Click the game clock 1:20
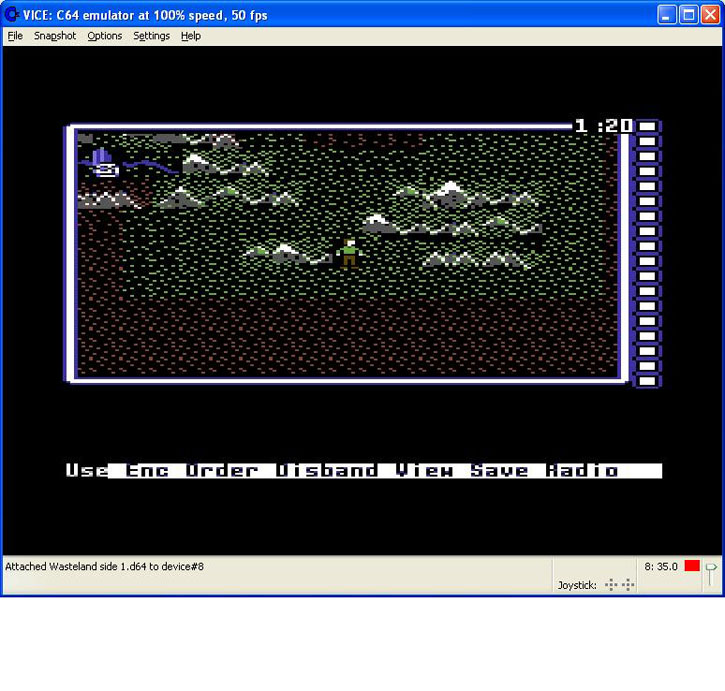 (x=603, y=125)
